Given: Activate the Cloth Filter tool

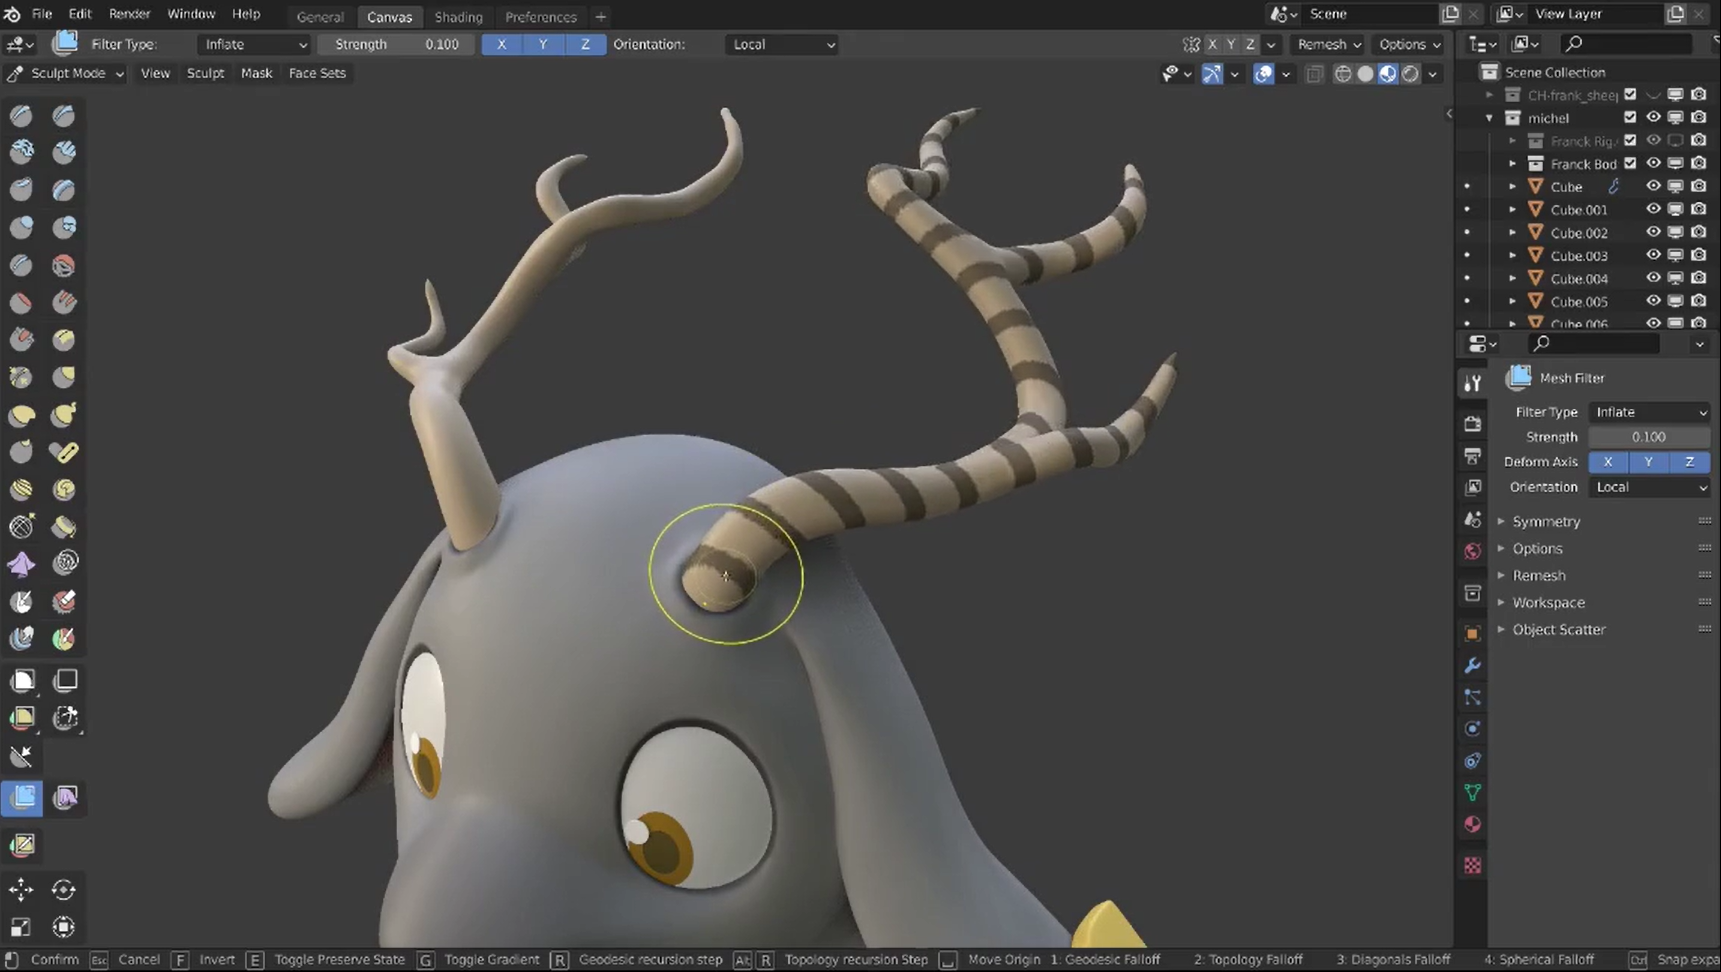Looking at the screenshot, I should (63, 797).
